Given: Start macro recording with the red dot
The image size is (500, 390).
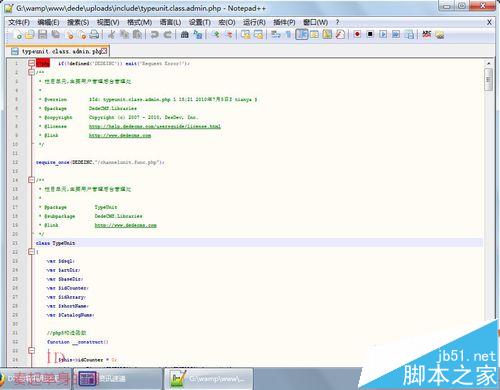Looking at the screenshot, I should tap(357, 34).
